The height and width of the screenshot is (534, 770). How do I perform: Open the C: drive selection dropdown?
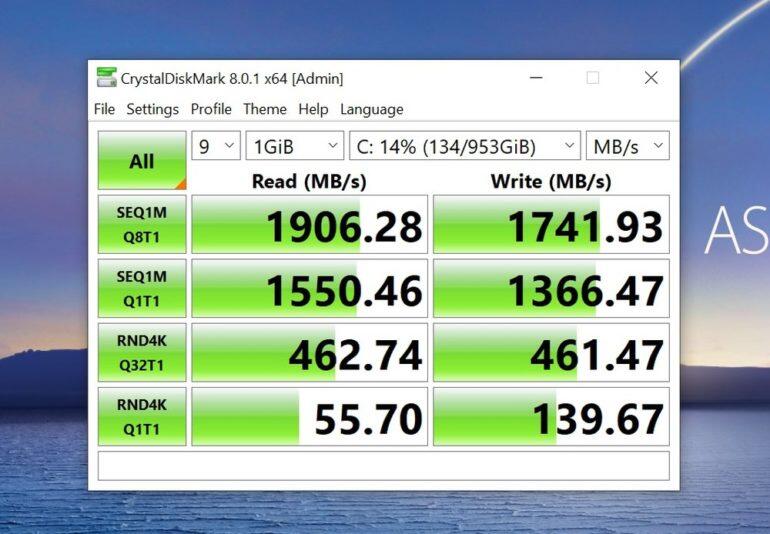tap(465, 146)
